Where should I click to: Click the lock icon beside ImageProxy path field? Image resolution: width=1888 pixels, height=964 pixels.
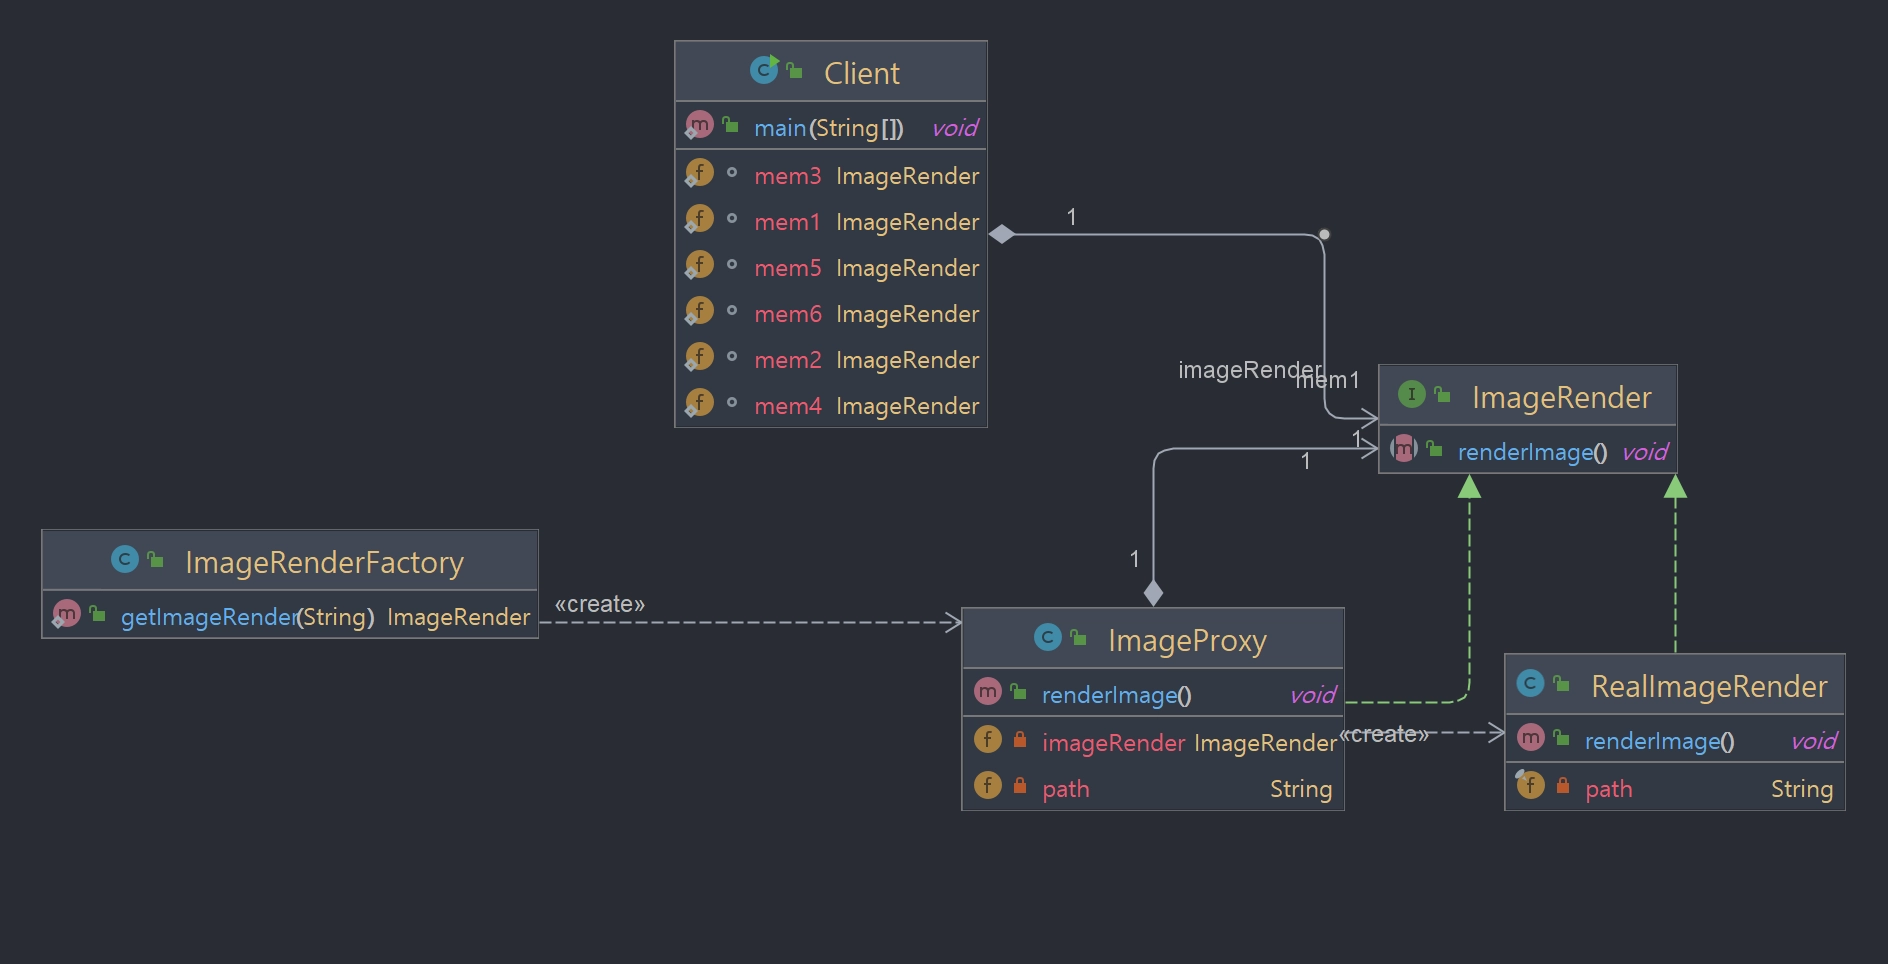[x=1020, y=786]
